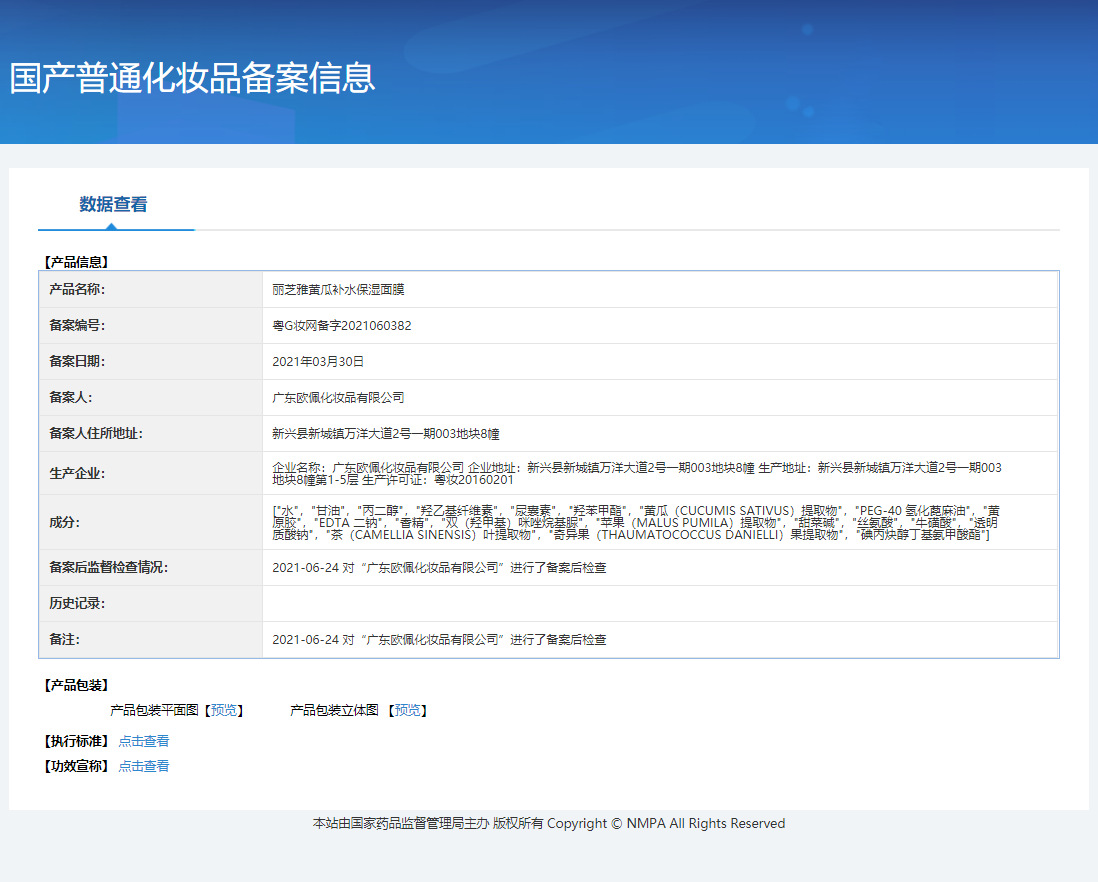Screen dimensions: 1098x882
Task: Open 点击查看 link for 功效宣称
Action: coord(144,766)
